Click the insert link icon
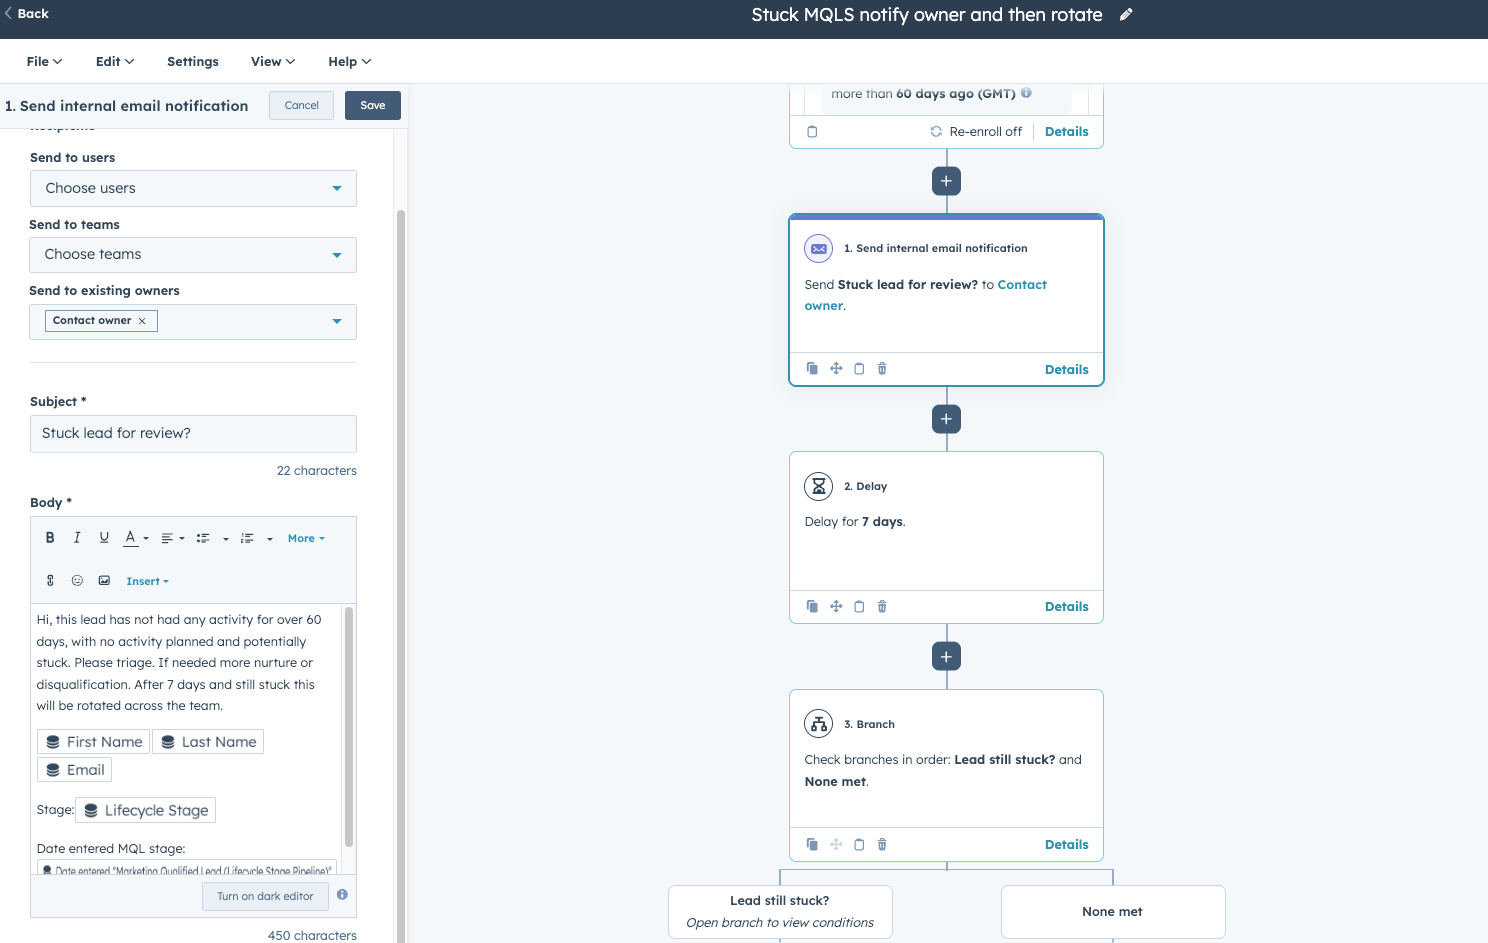 [x=50, y=581]
